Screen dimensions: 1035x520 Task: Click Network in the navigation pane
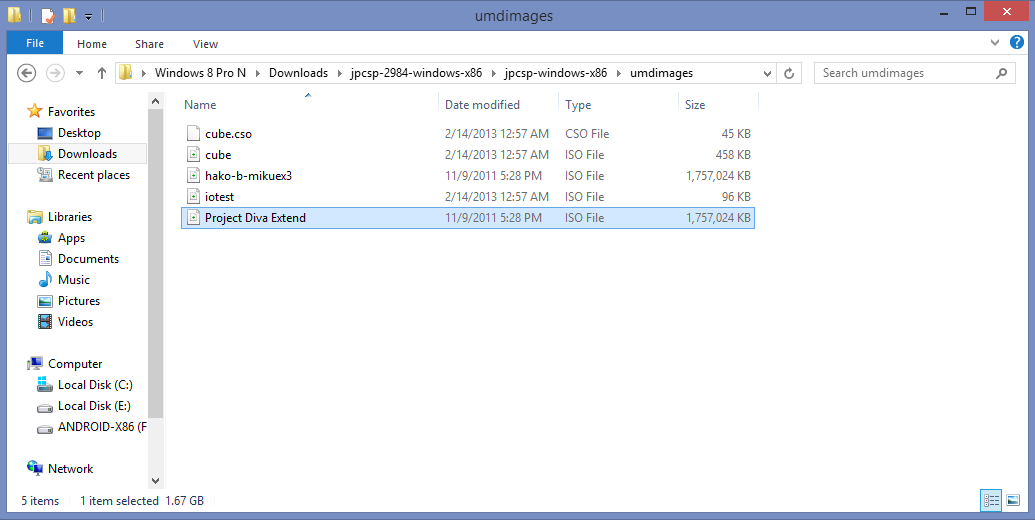[71, 469]
